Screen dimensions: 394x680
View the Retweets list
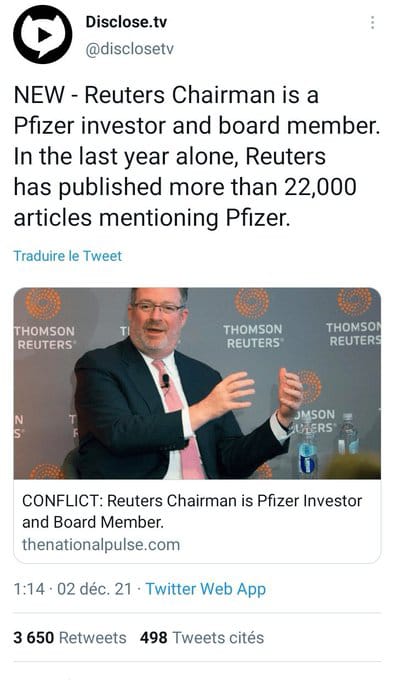tap(93, 638)
